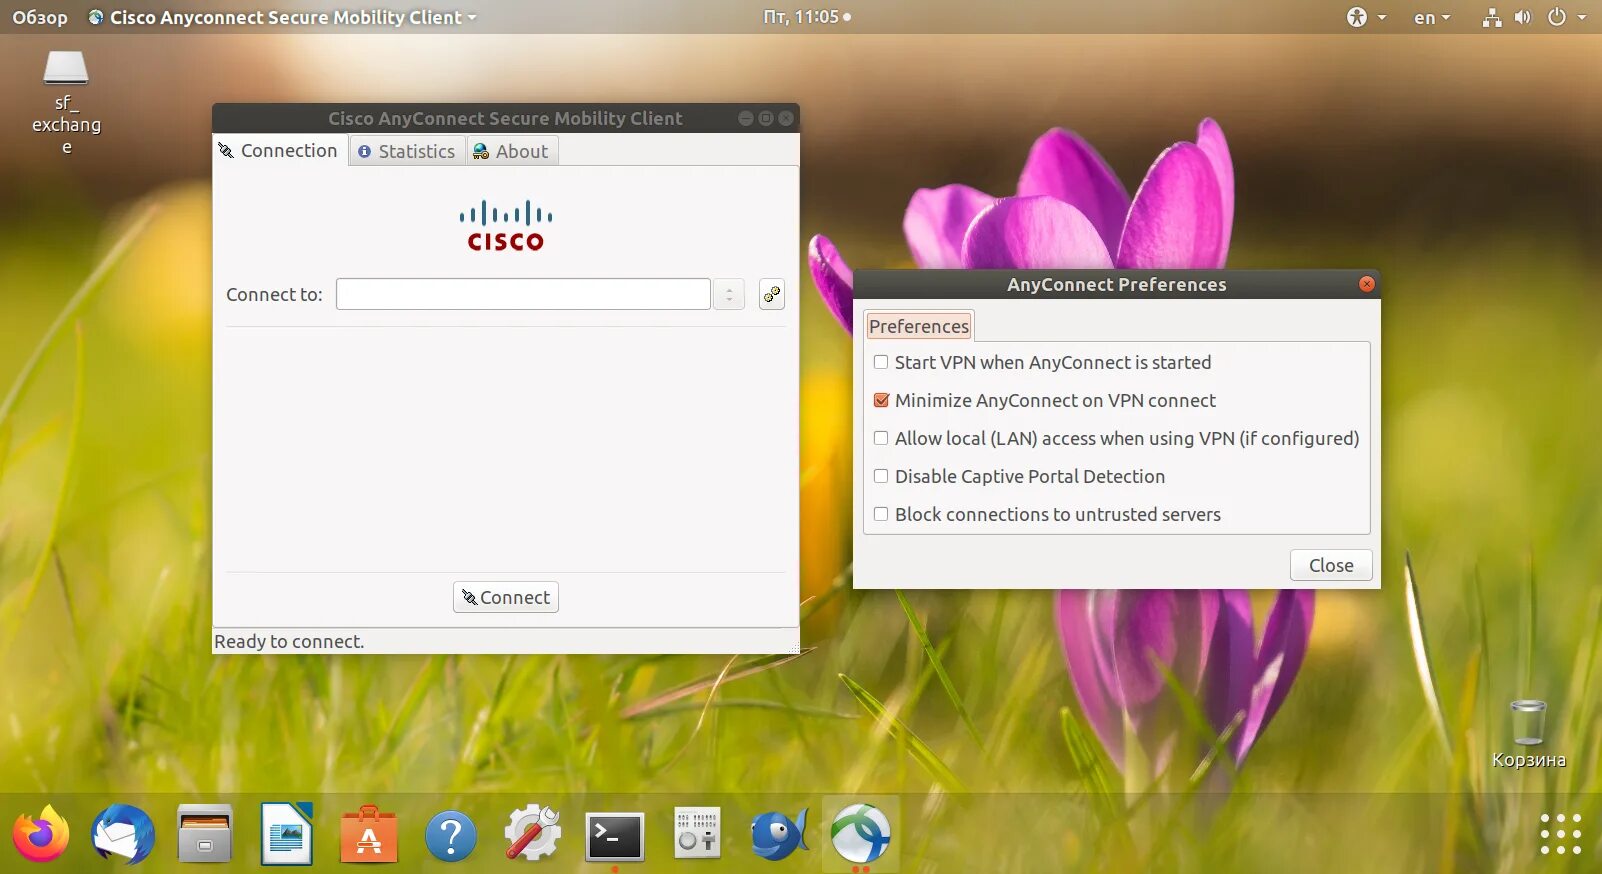Open Terminal from the dock
The height and width of the screenshot is (874, 1602).
(615, 836)
